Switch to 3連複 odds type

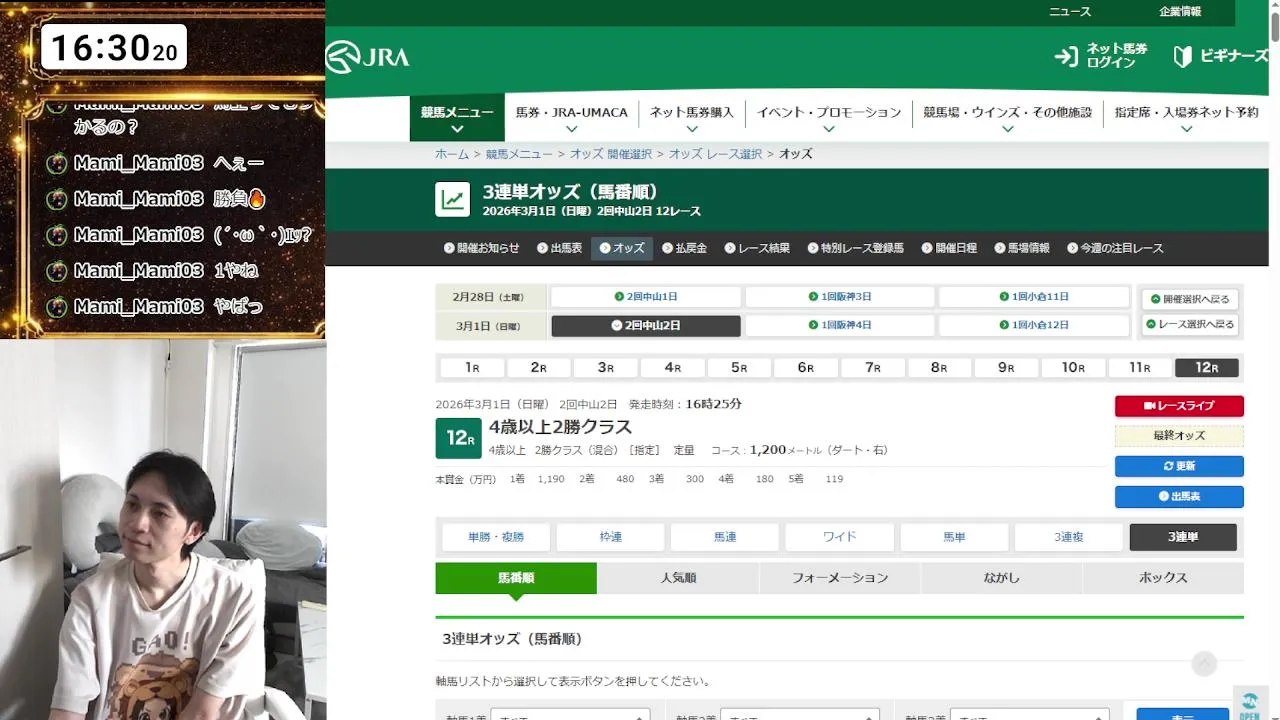[x=1069, y=537]
